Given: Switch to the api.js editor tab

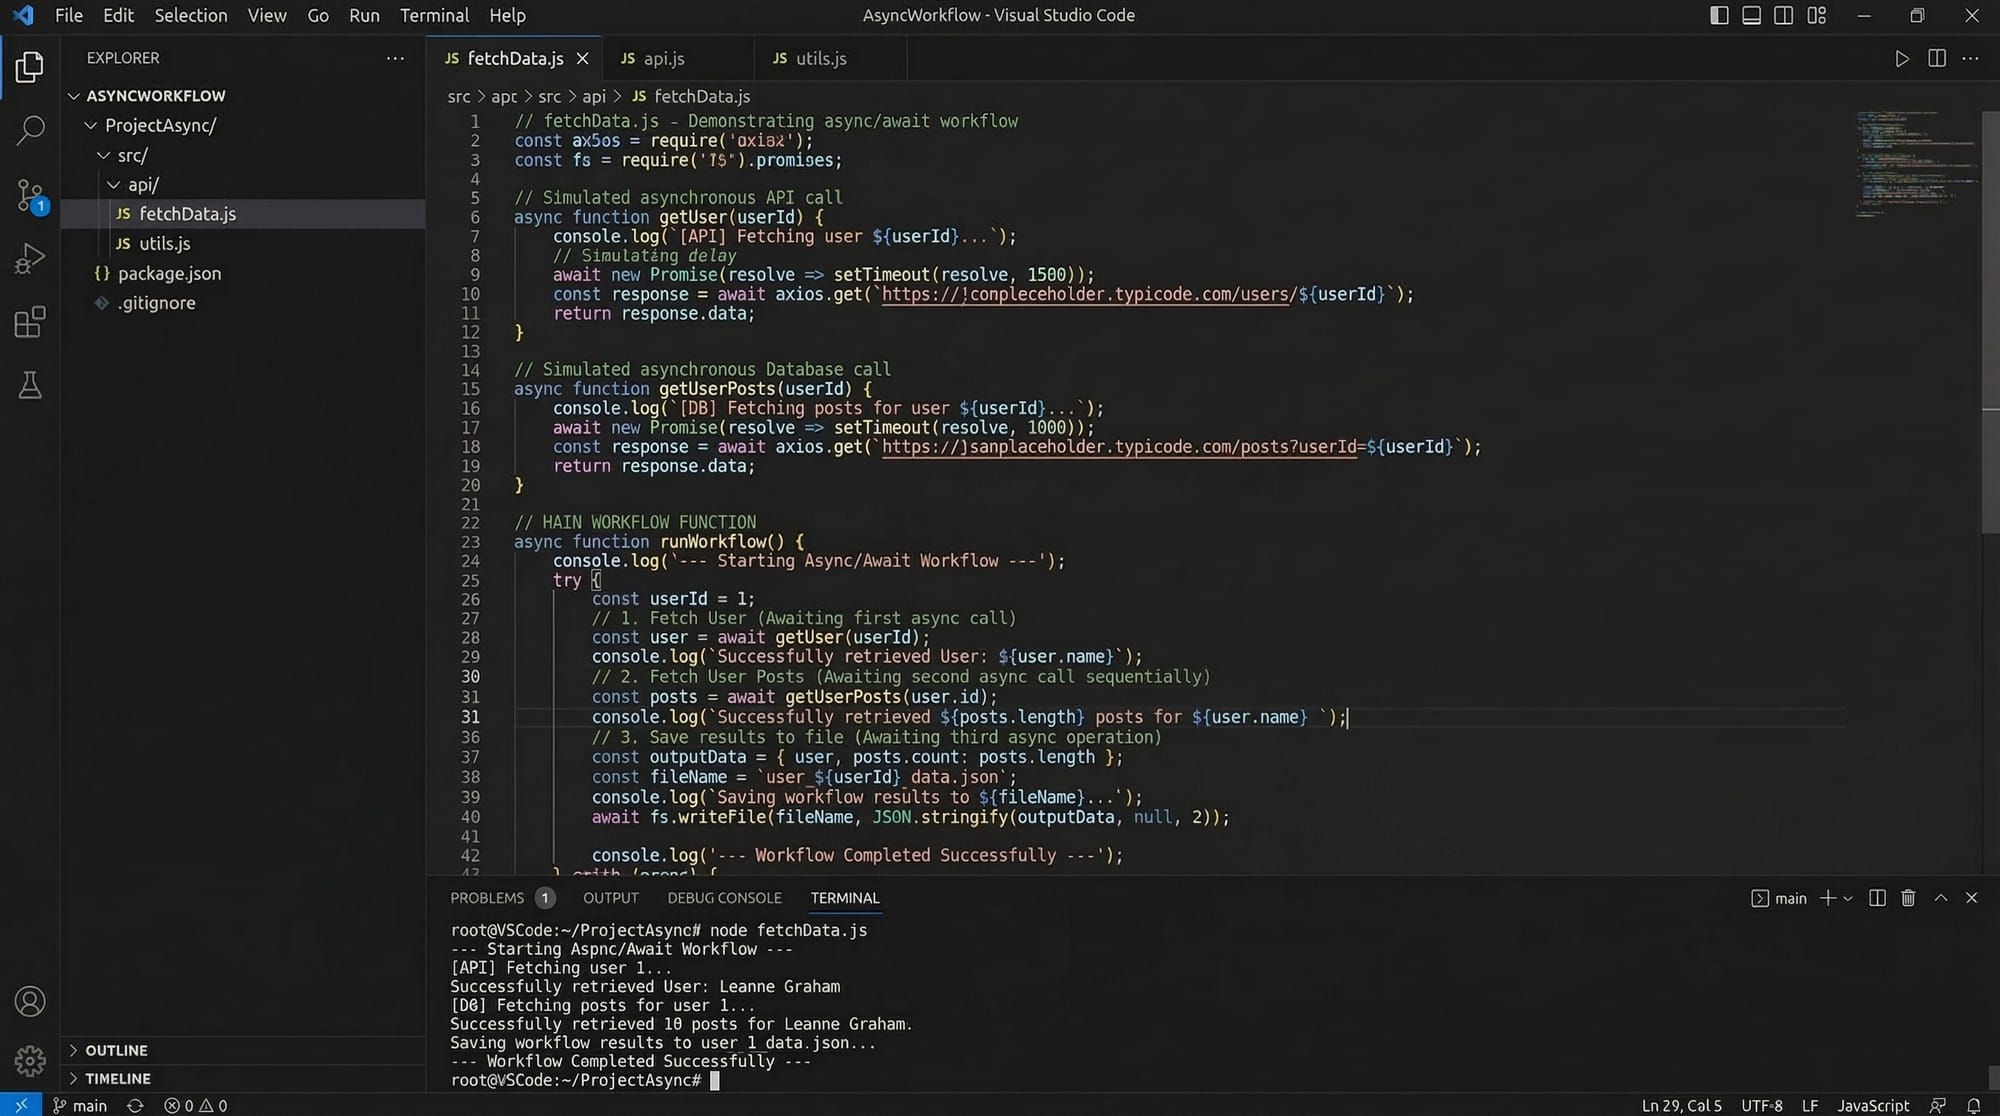Looking at the screenshot, I should click(663, 59).
